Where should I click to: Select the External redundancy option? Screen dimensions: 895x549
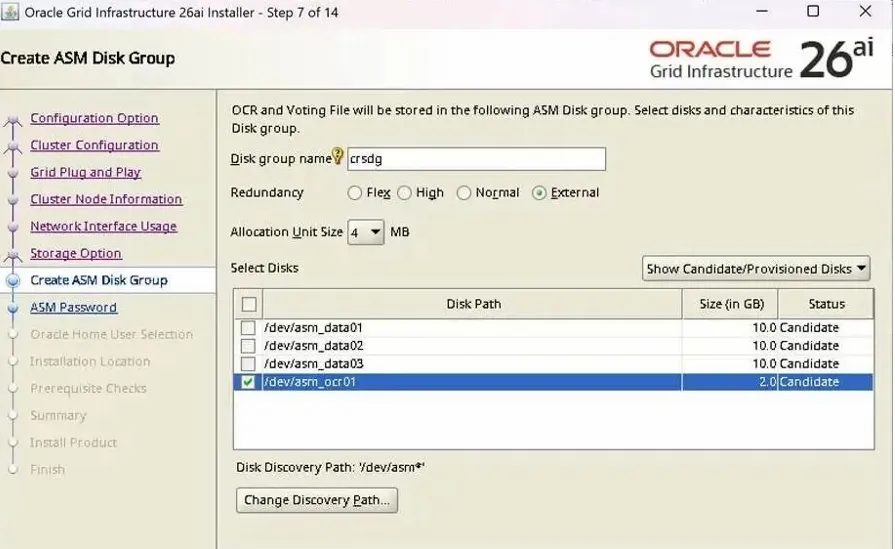tap(539, 193)
